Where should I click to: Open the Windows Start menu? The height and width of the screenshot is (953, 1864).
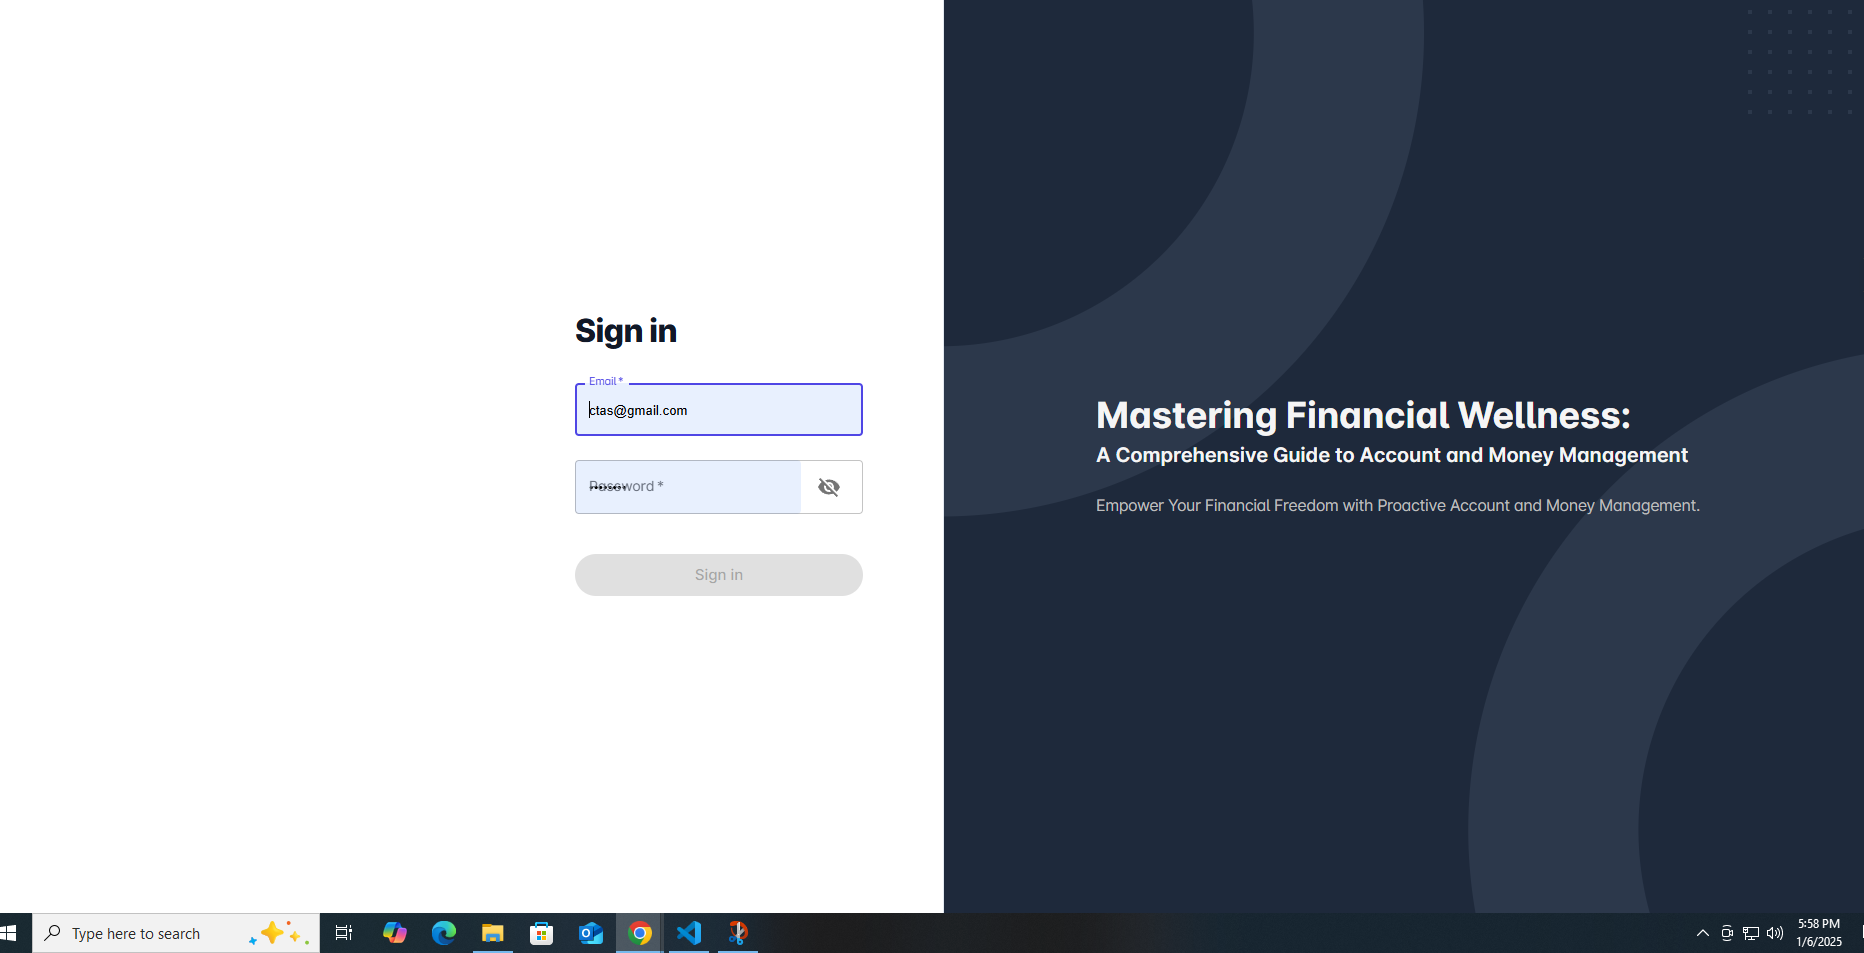9,933
